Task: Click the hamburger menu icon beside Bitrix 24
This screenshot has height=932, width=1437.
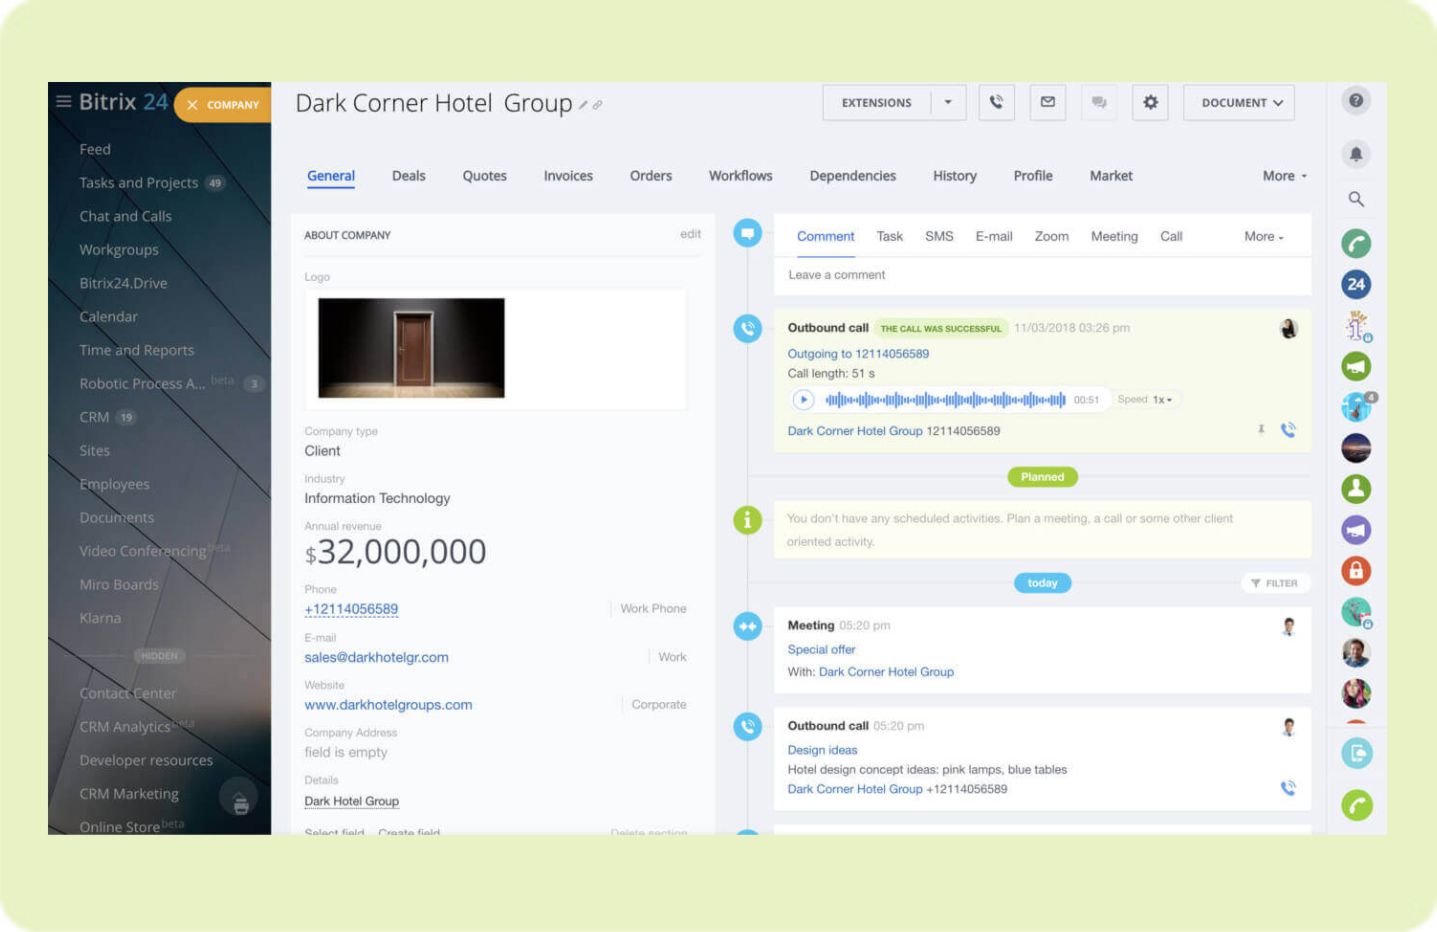Action: pyautogui.click(x=63, y=102)
